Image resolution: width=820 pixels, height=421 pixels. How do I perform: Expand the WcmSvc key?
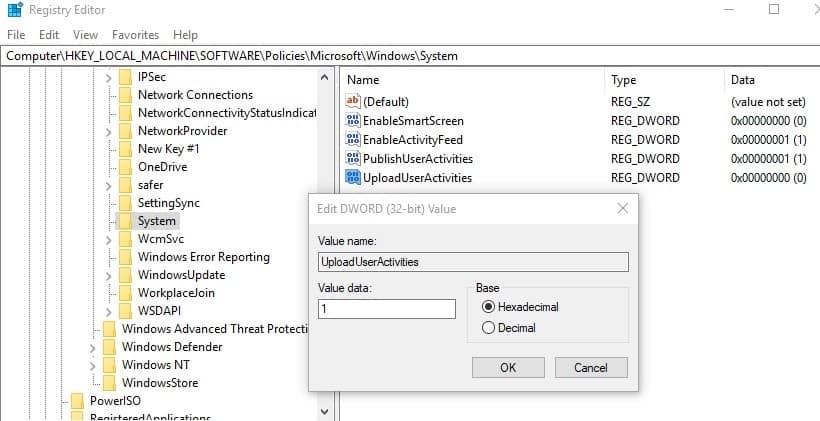[108, 240]
